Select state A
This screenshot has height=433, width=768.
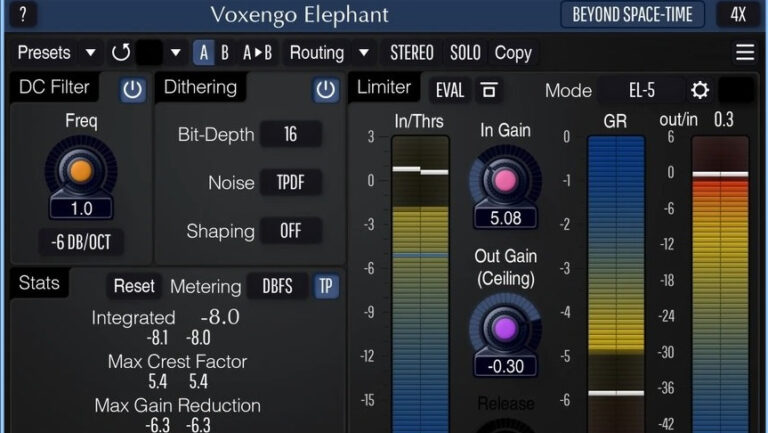[x=204, y=52]
